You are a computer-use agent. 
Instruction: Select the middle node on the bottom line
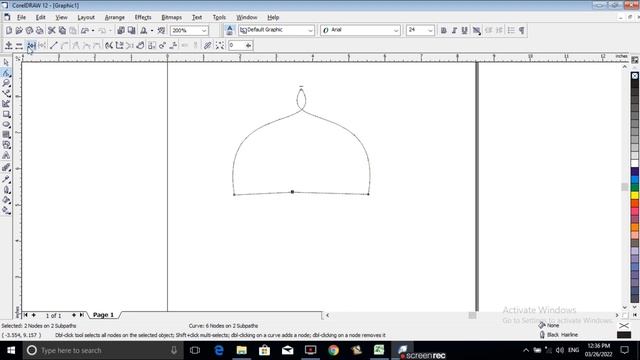click(x=292, y=191)
